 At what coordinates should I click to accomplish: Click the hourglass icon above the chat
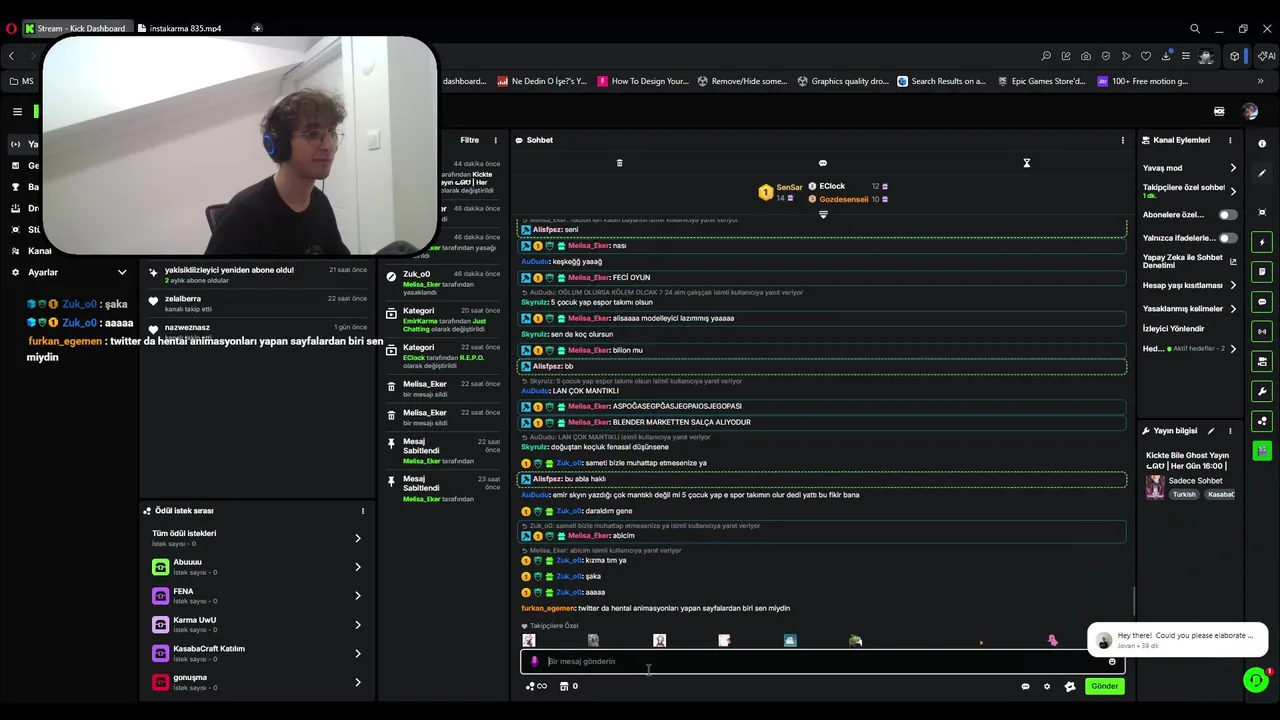click(1026, 163)
